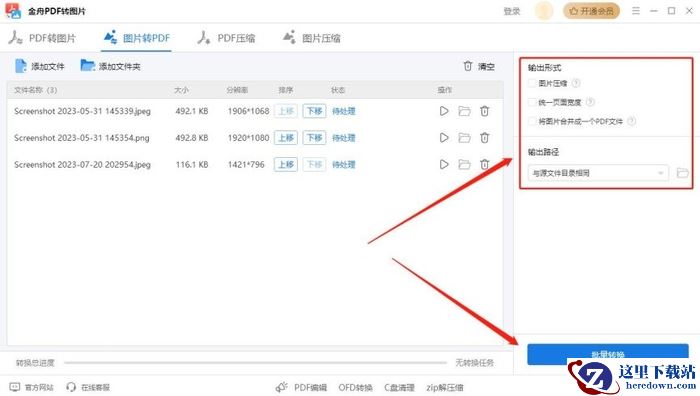Preview the Screenshot 145354.png file

(x=444, y=138)
